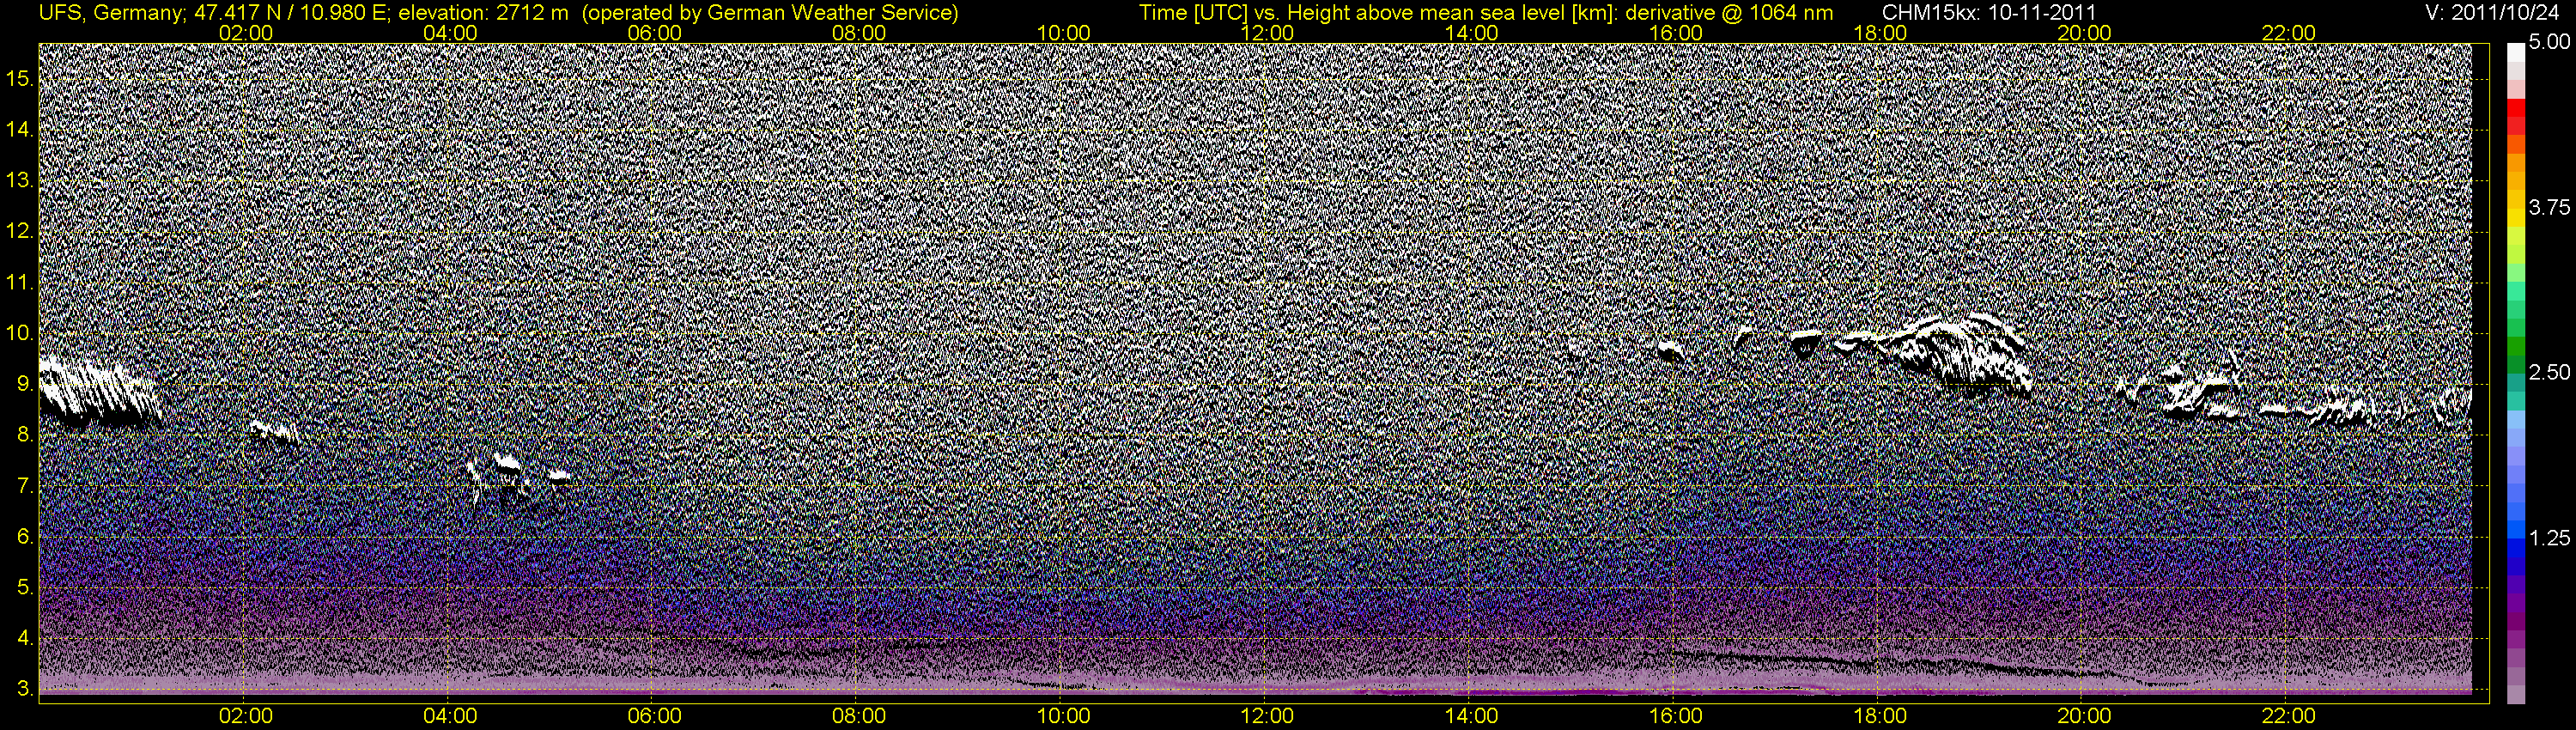
Task: Click the 14:00 label on the bottom time axis
Action: click(1472, 716)
